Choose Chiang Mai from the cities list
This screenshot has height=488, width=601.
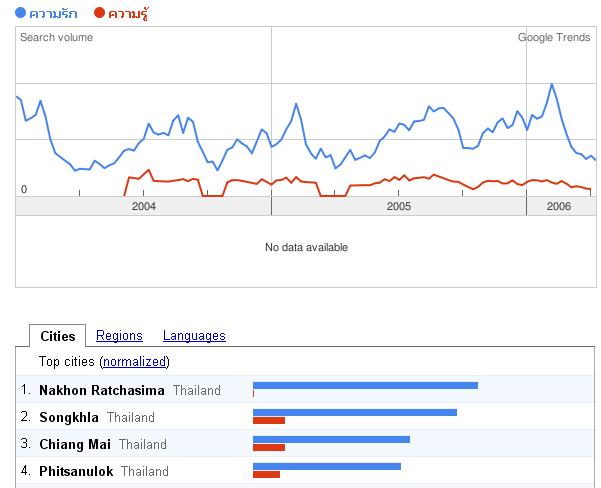click(x=75, y=444)
